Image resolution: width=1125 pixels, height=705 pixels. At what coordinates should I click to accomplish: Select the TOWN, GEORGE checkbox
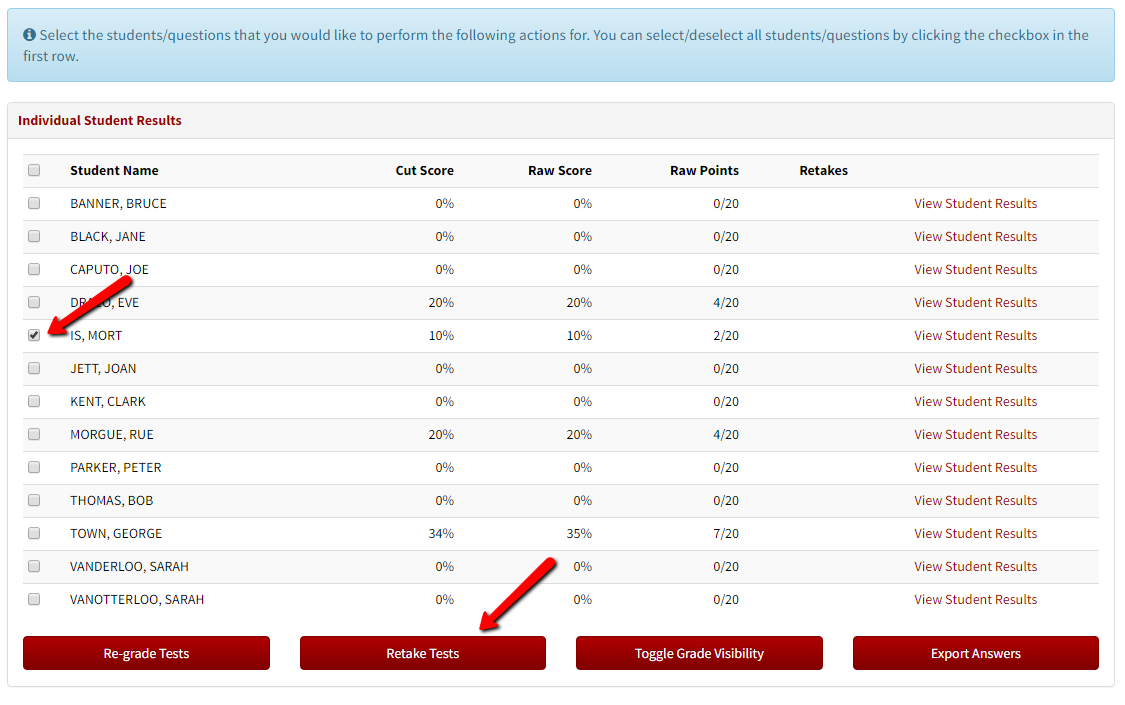[x=34, y=533]
